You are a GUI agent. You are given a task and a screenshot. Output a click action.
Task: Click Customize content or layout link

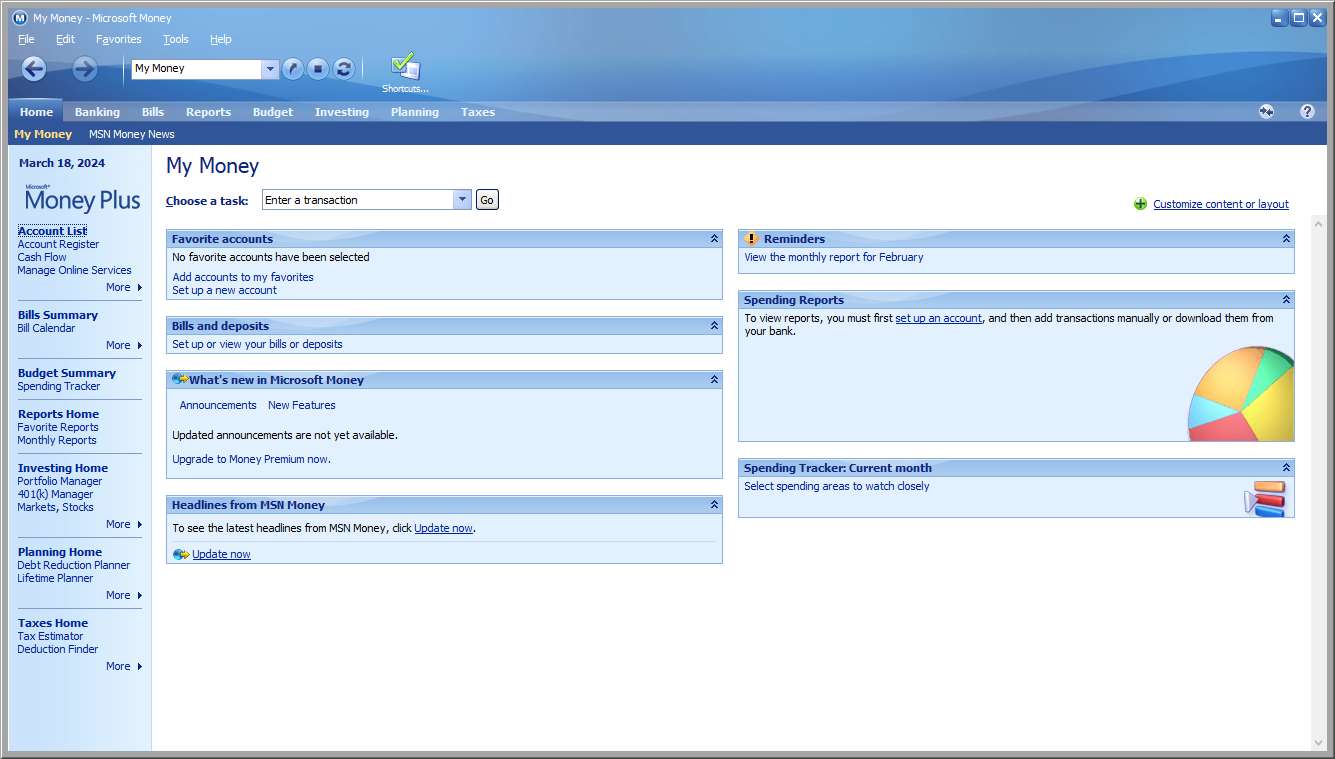coord(1221,204)
